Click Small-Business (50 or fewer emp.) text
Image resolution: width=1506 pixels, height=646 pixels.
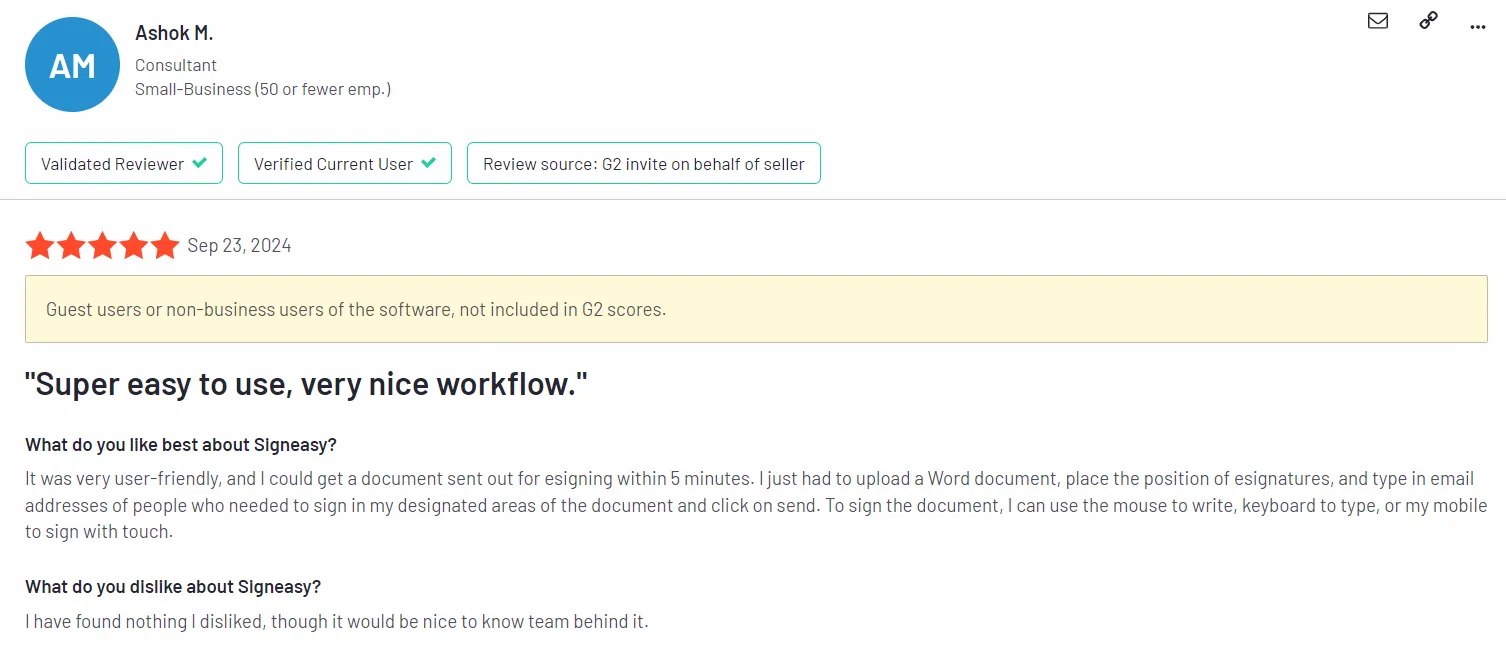point(263,89)
